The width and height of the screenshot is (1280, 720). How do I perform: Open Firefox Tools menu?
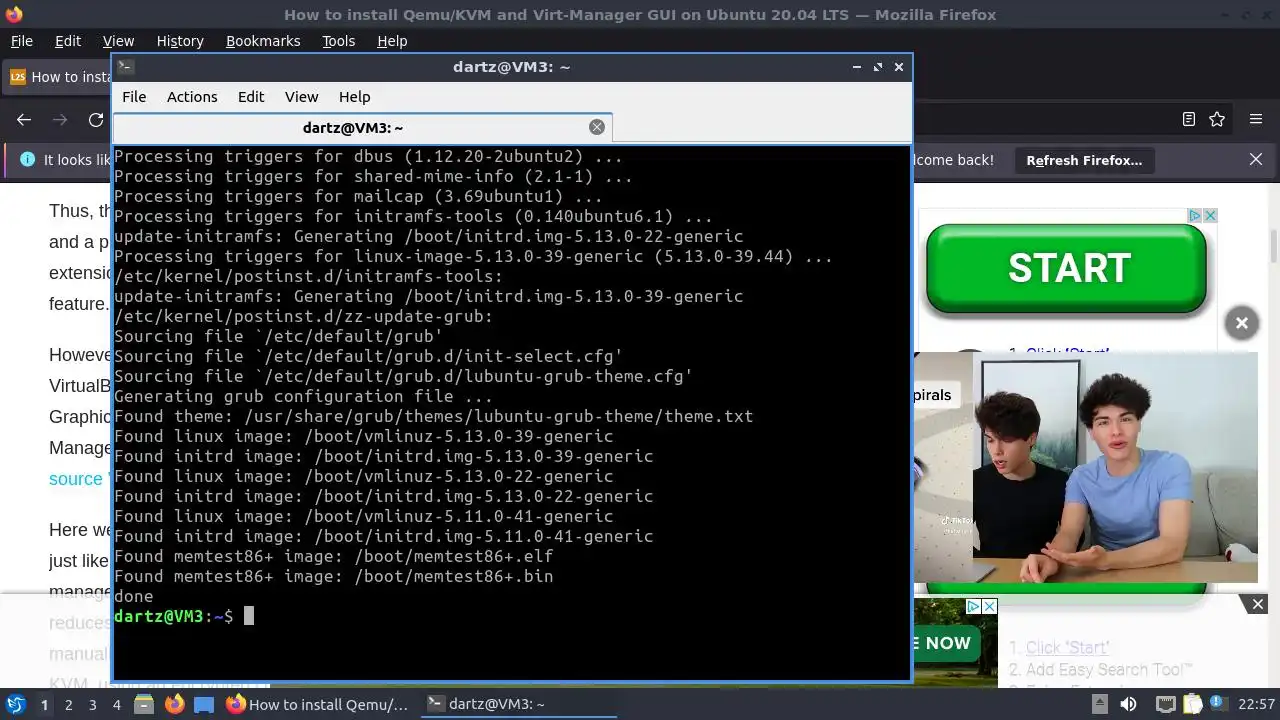[339, 41]
